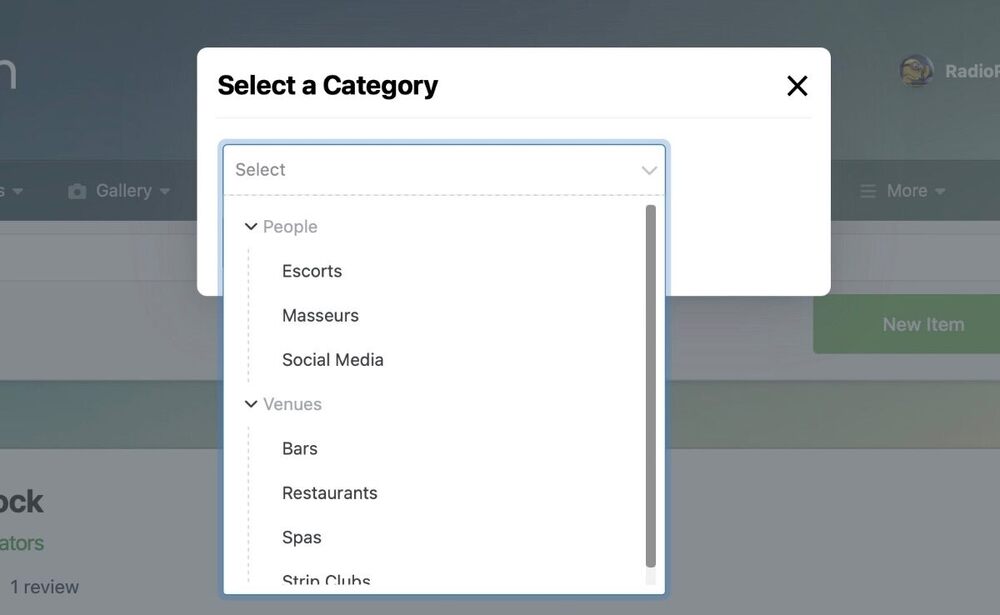The width and height of the screenshot is (1000, 615).
Task: Click the Gallery camera icon
Action: point(77,191)
